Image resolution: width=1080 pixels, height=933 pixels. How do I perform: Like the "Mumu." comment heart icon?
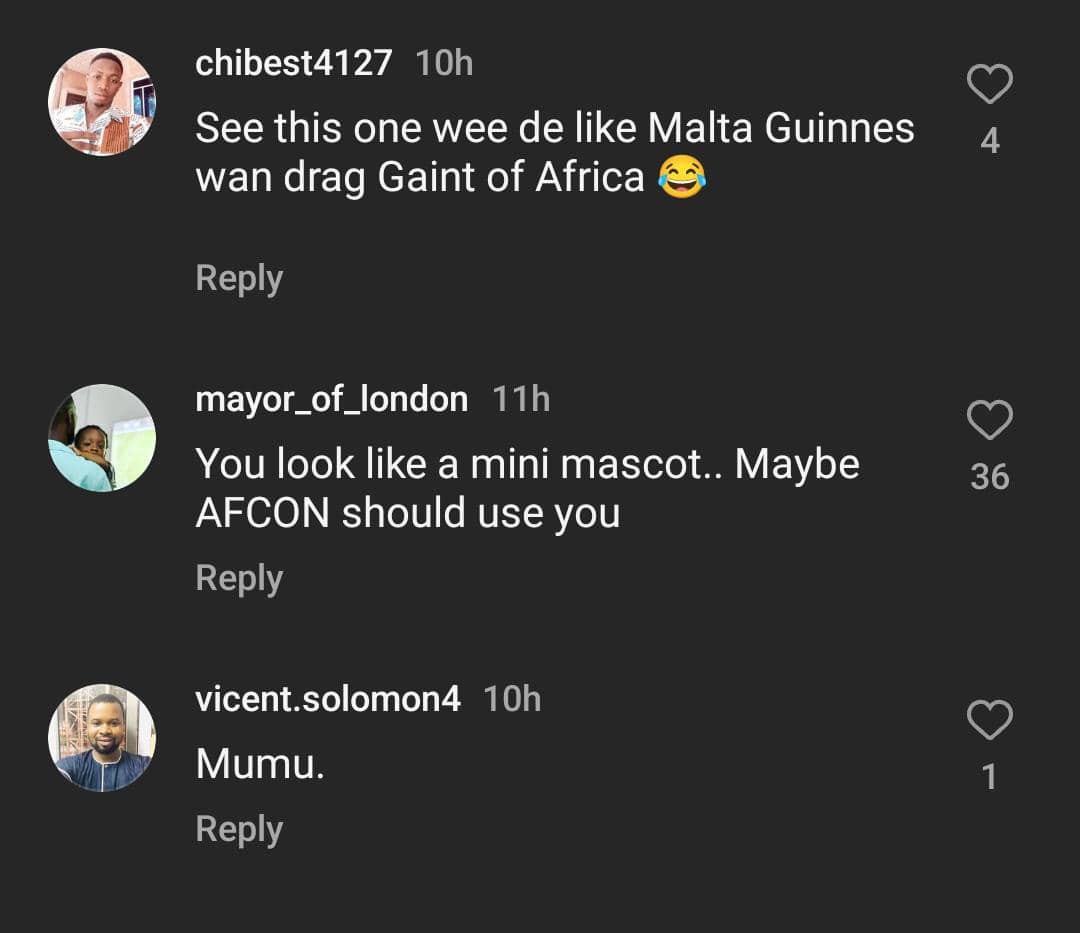pos(990,720)
